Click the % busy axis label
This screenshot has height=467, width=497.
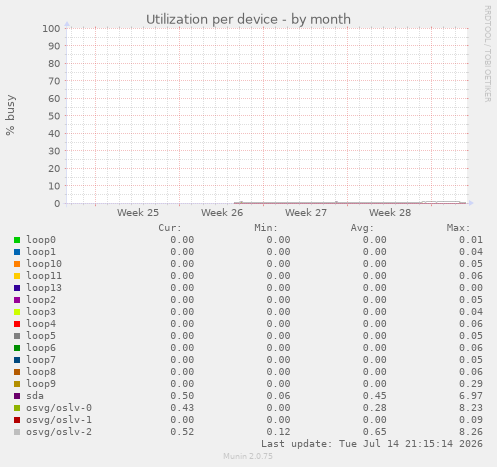click(x=10, y=115)
